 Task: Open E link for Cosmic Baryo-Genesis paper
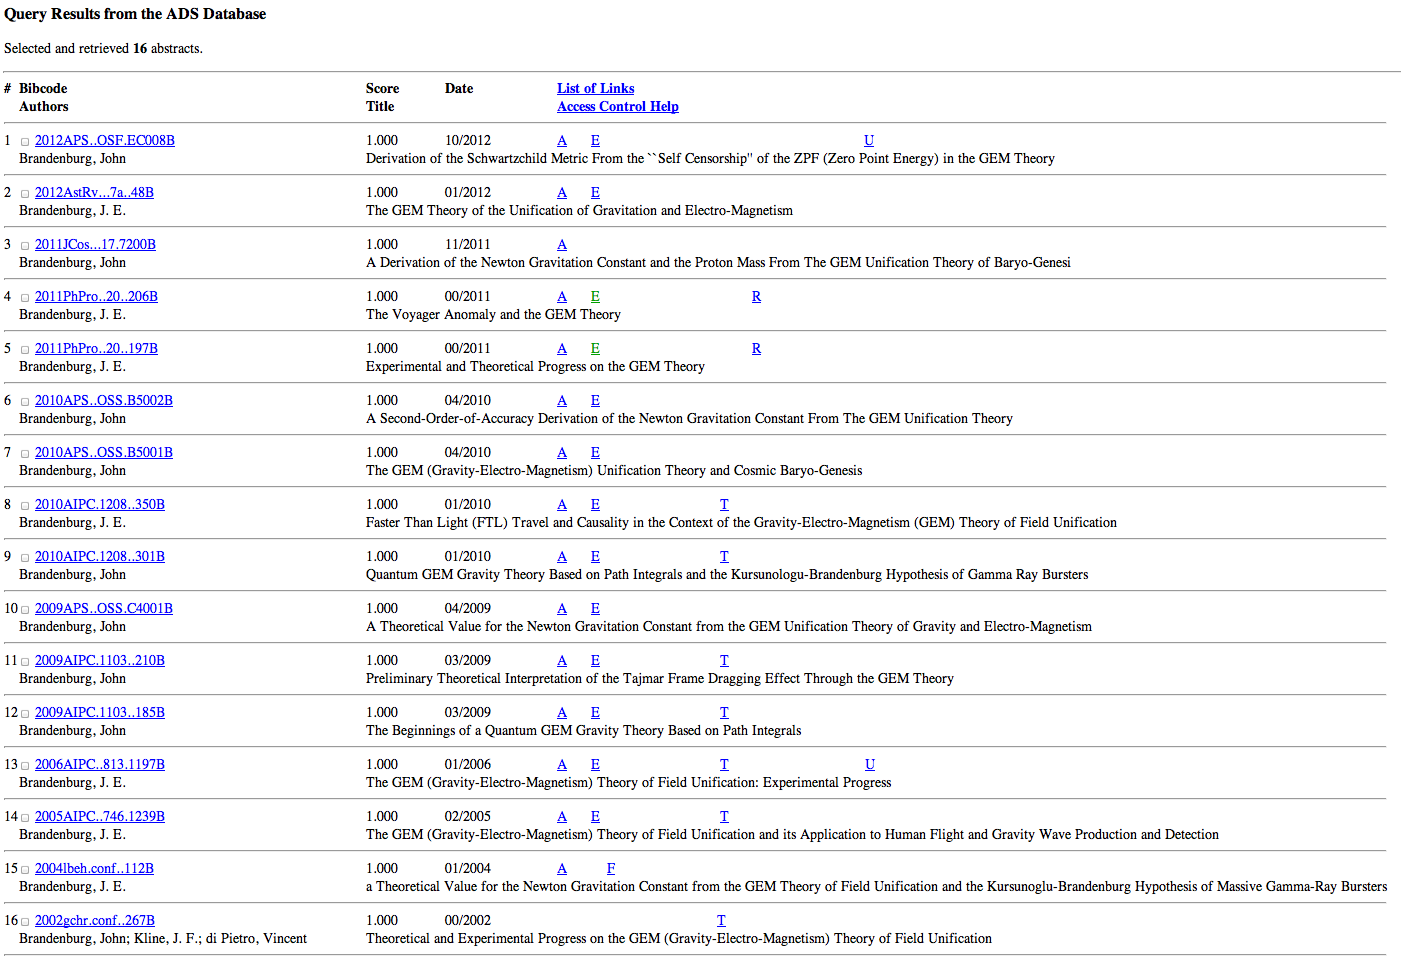(x=595, y=452)
